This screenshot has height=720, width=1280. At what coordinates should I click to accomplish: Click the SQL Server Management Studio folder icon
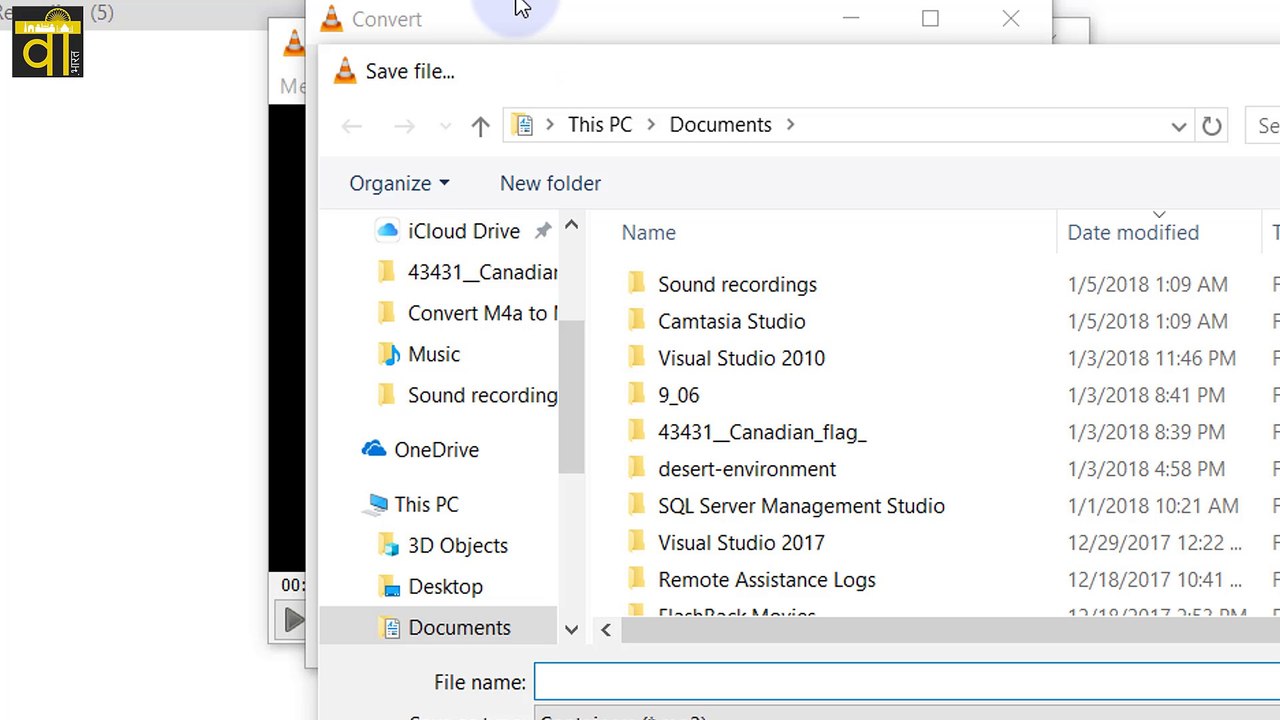click(637, 506)
